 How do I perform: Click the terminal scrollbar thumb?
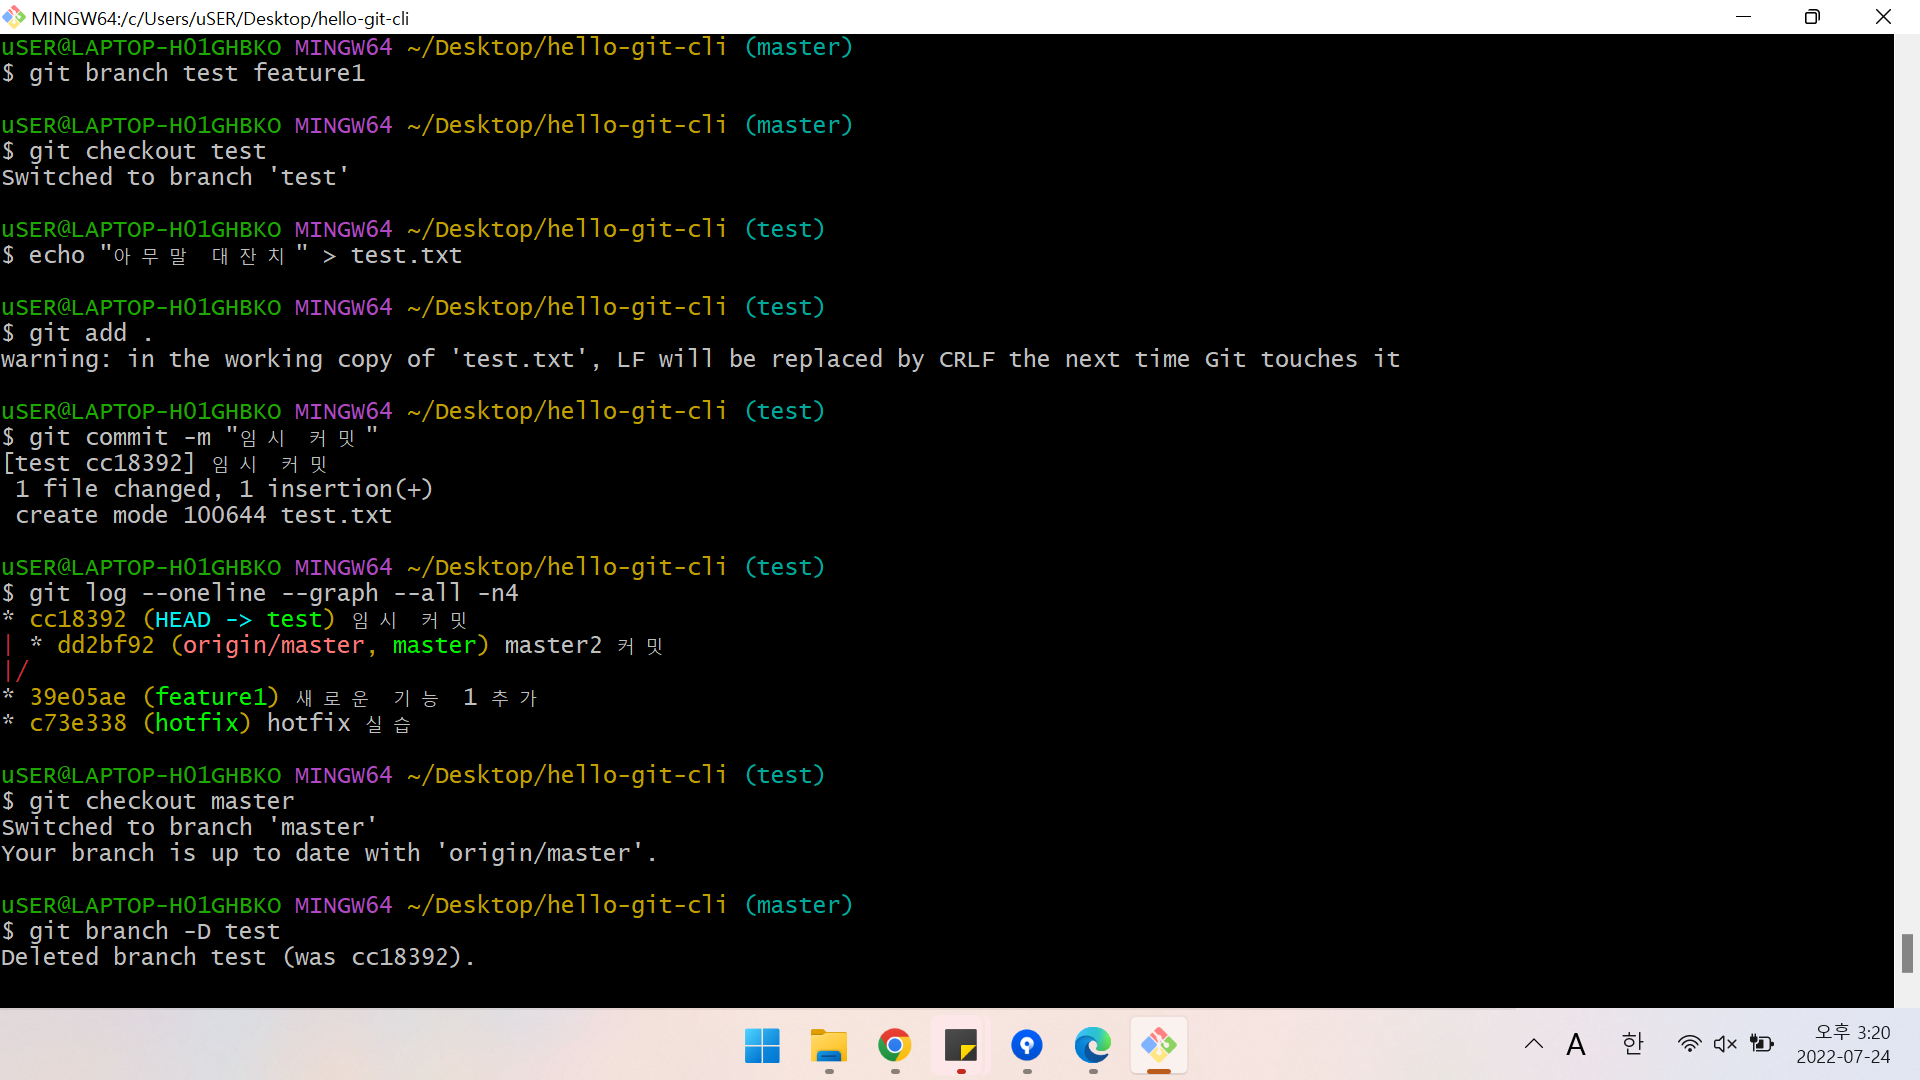[1907, 953]
